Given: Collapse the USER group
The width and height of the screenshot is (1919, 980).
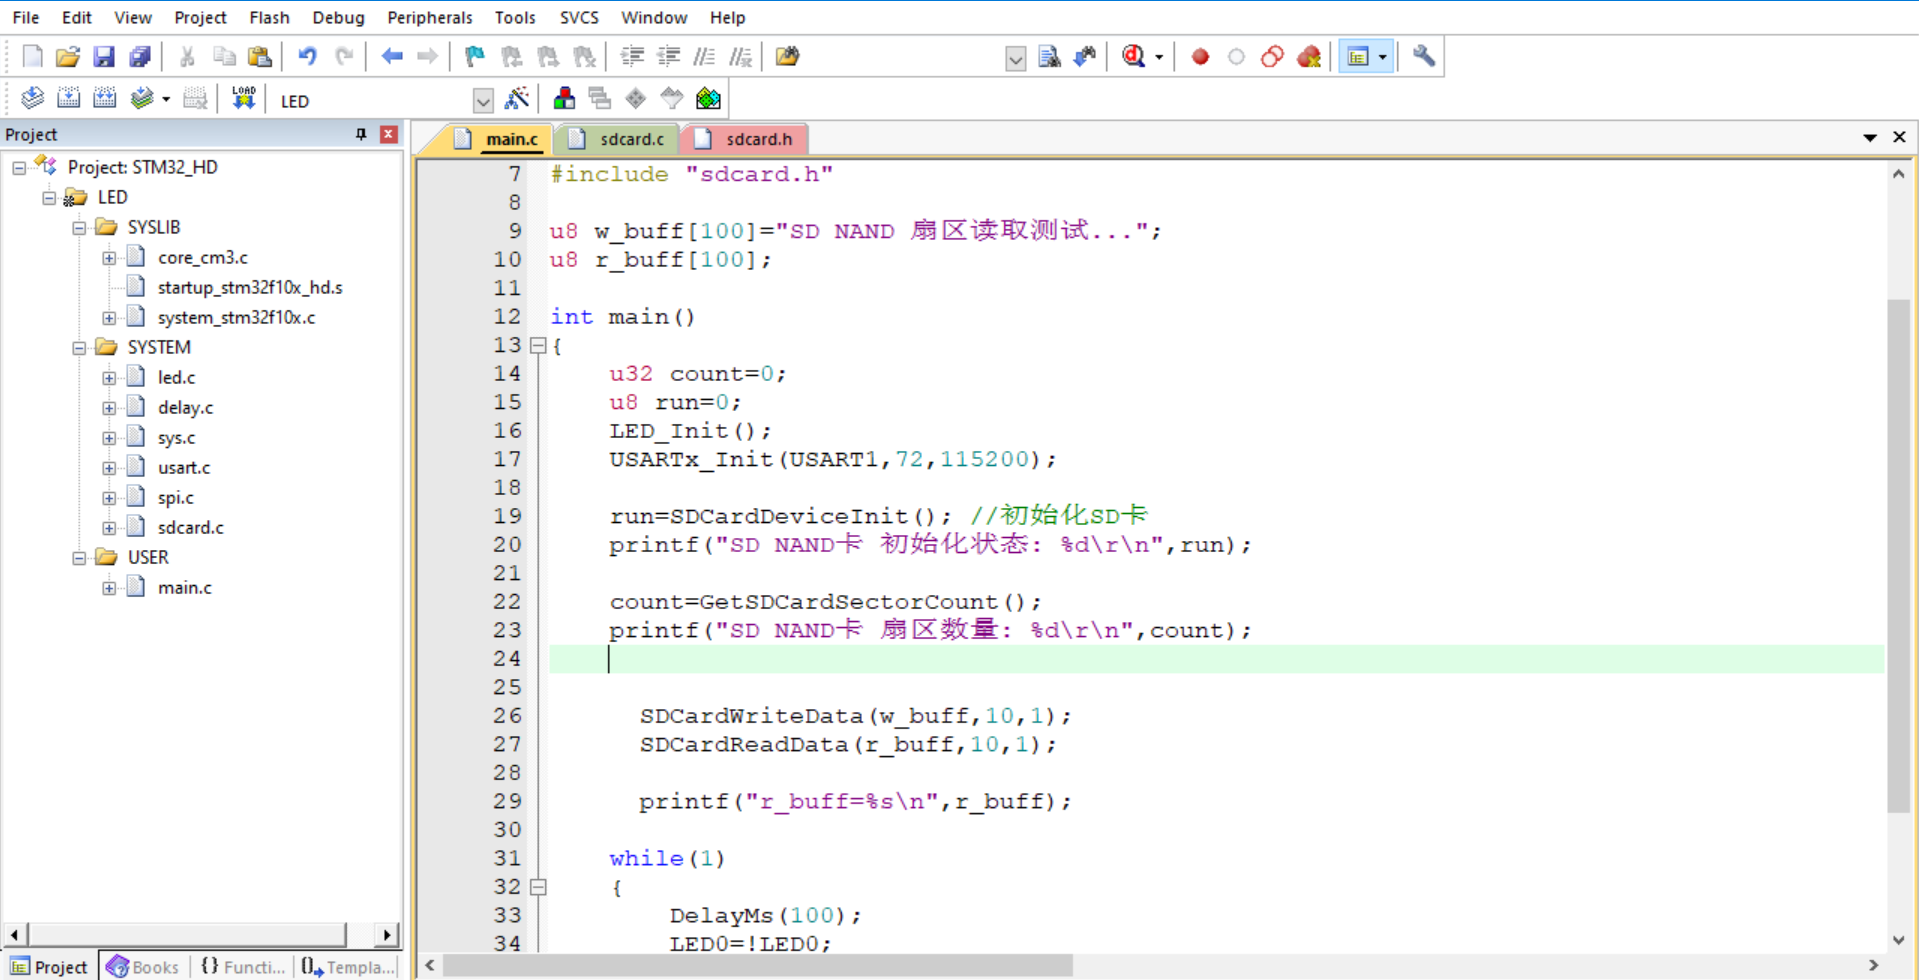Looking at the screenshot, I should [79, 558].
